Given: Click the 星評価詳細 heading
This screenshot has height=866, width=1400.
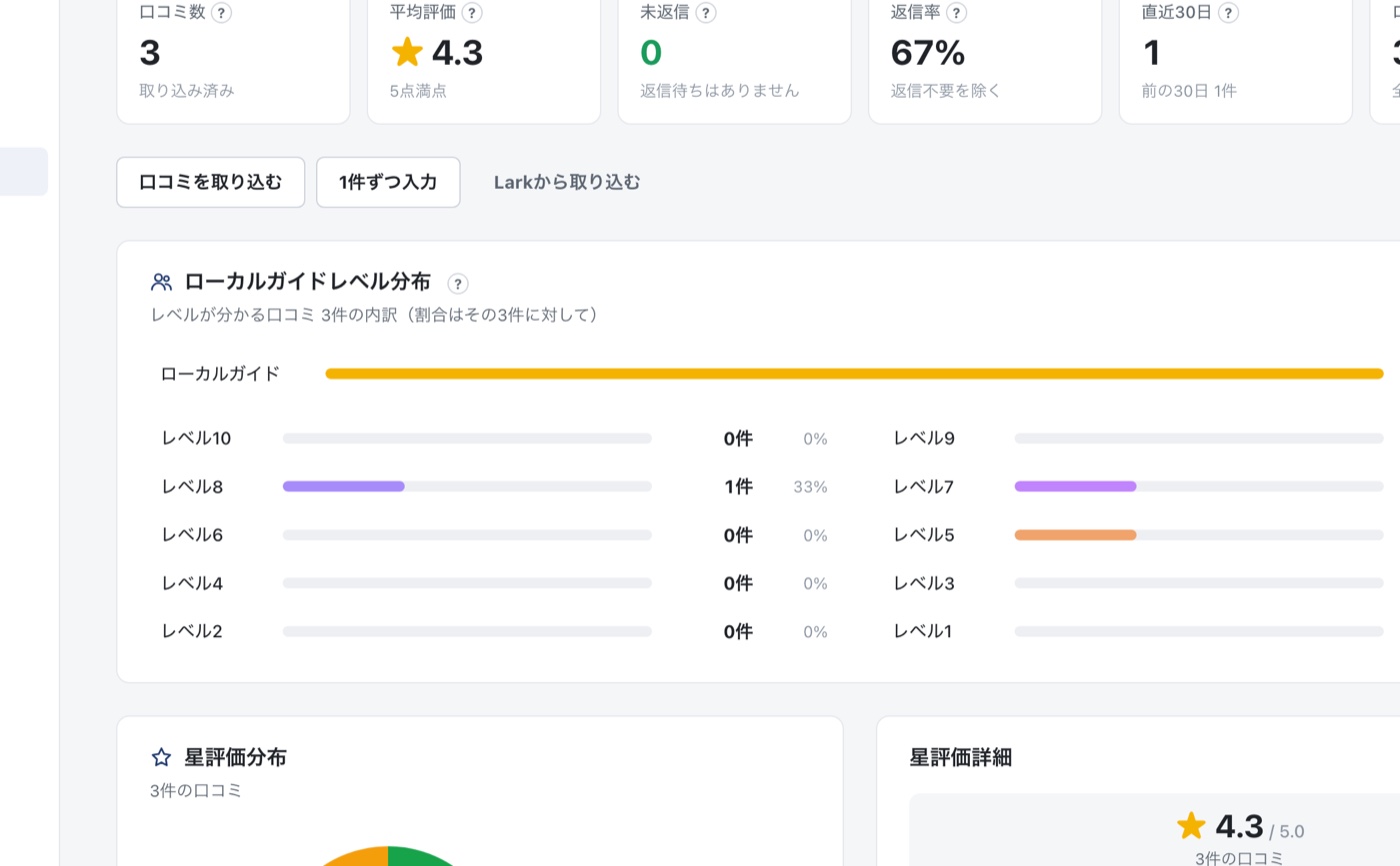Looking at the screenshot, I should (961, 757).
